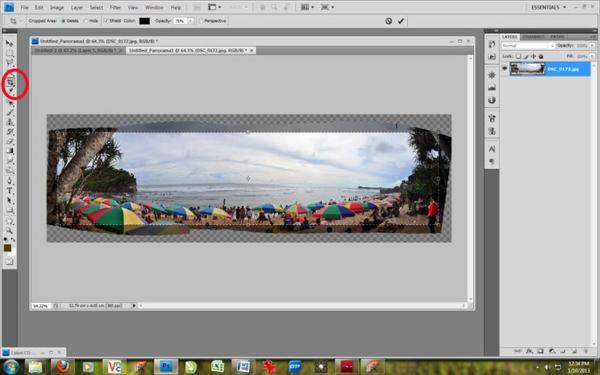Select the Horizontal Type tool
This screenshot has height=375, width=600.
click(10, 191)
